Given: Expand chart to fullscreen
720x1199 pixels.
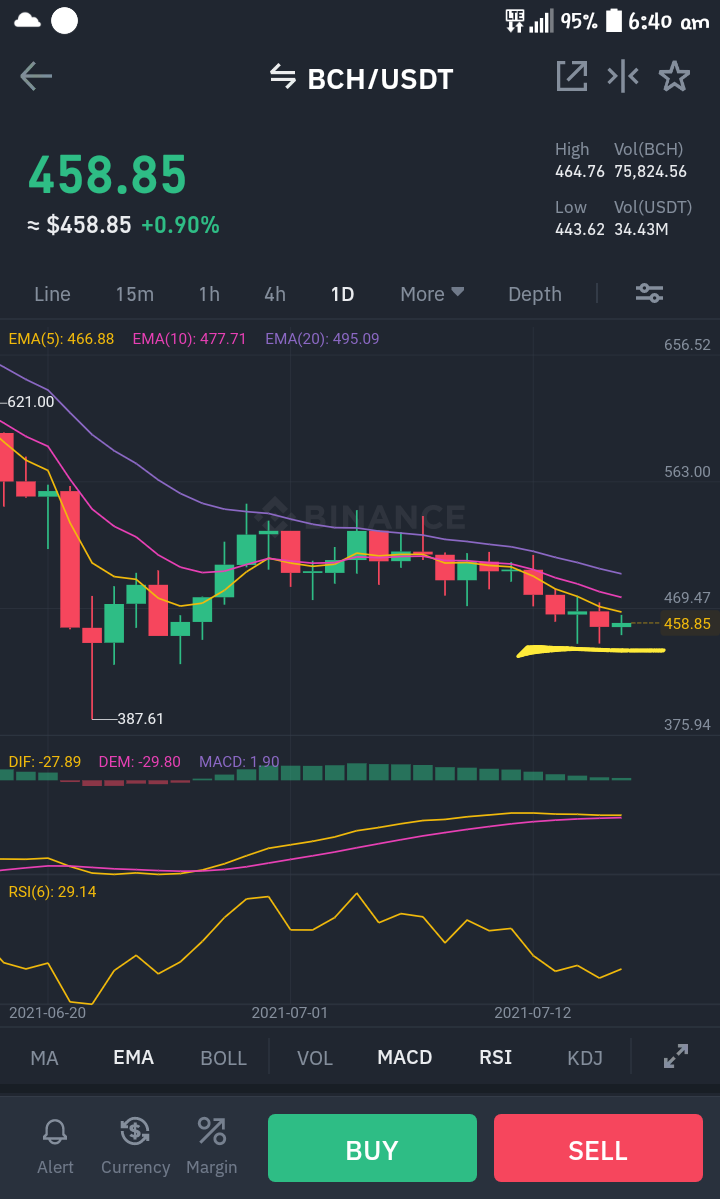Looking at the screenshot, I should 676,1056.
